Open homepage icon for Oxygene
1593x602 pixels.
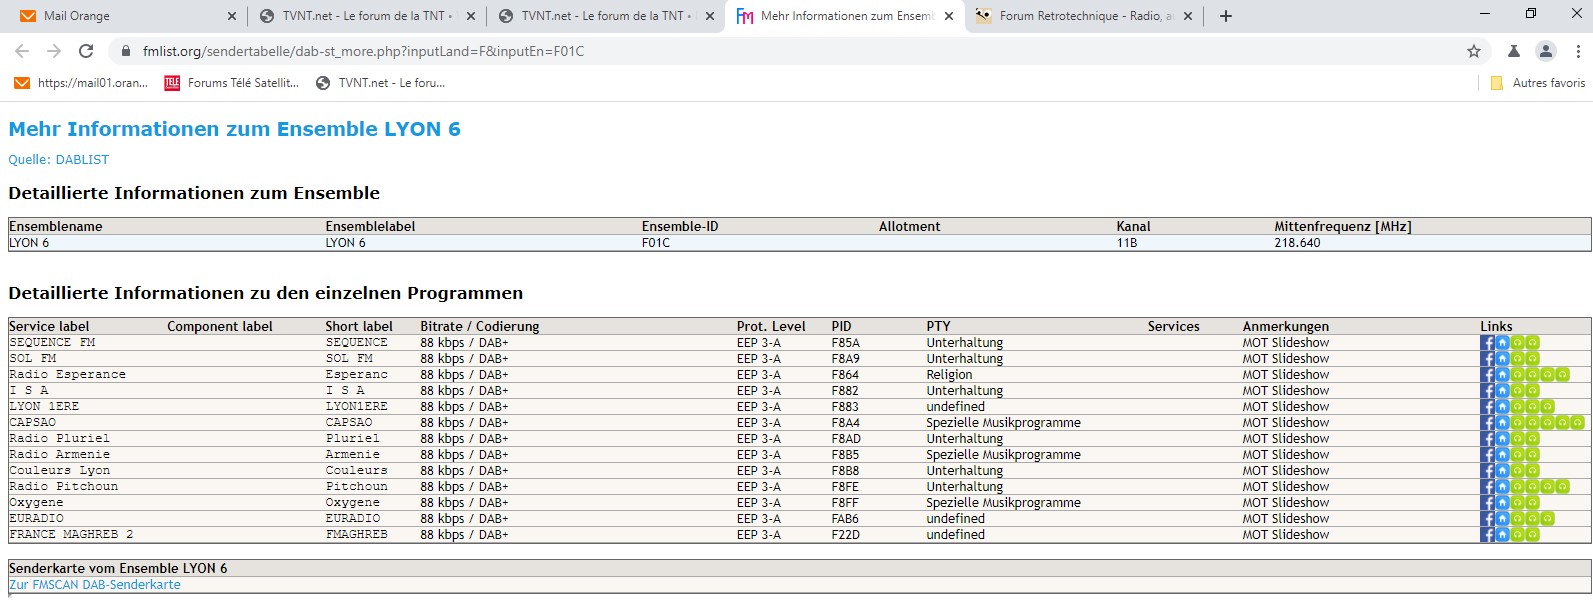(1502, 503)
